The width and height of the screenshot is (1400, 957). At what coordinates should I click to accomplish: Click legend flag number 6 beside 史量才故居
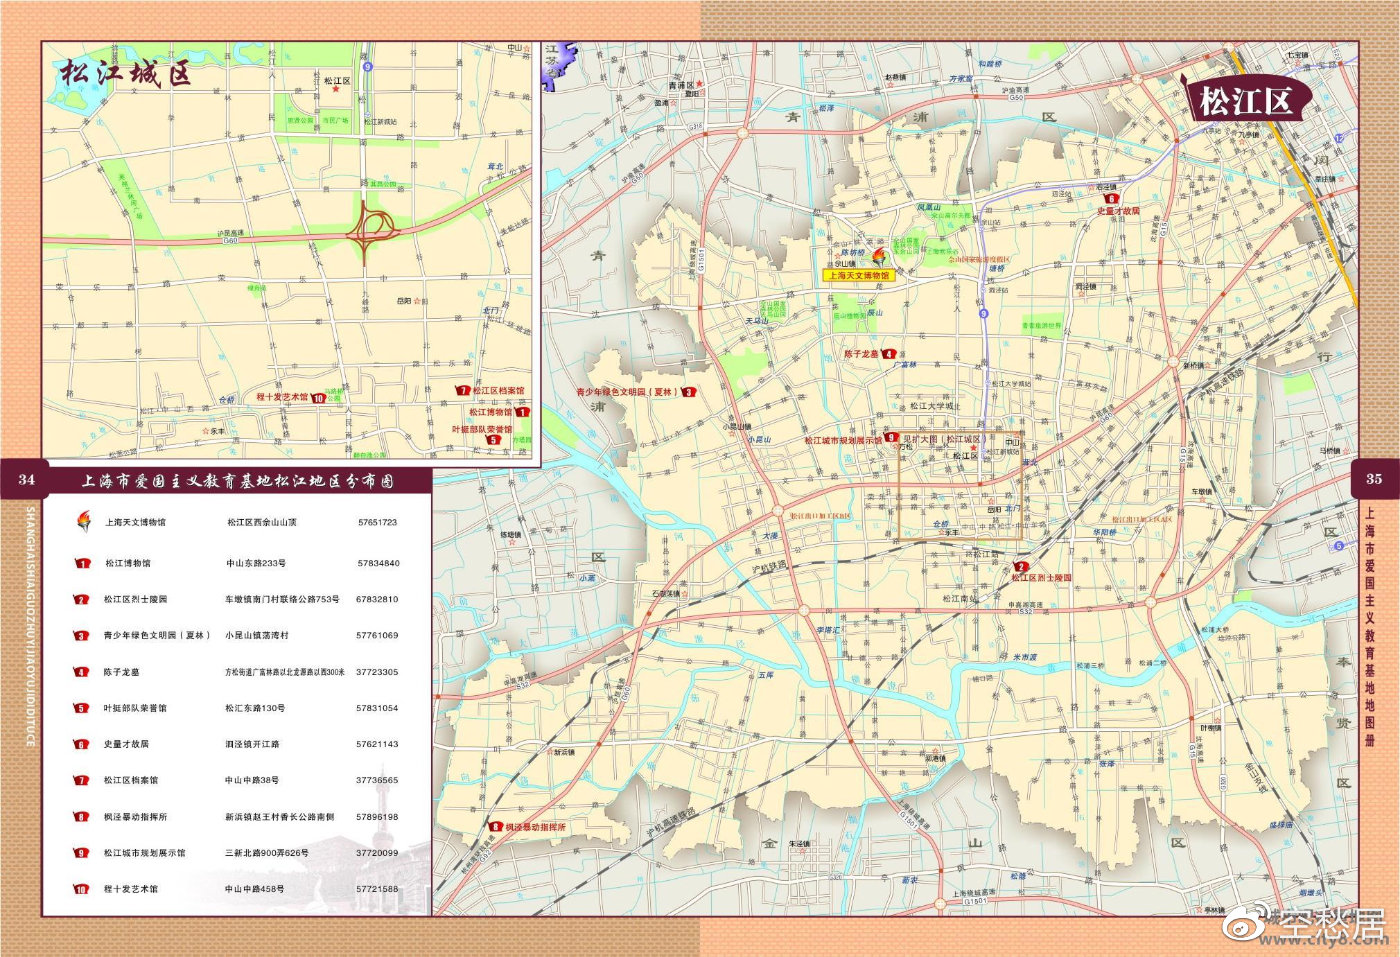82,744
